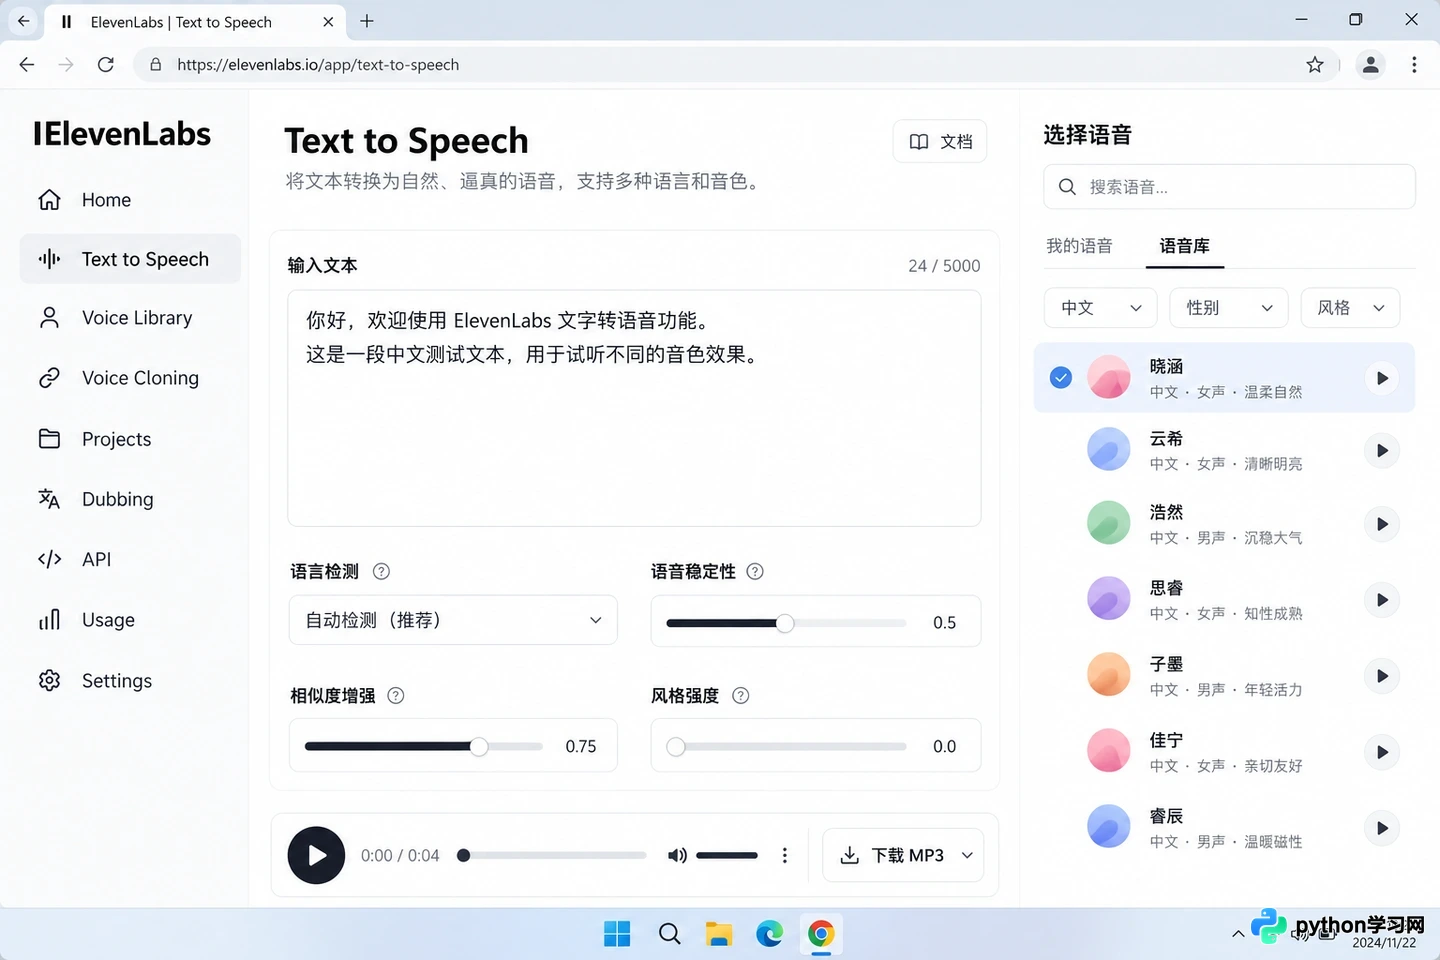Play preview of voice 浩然
Image resolution: width=1440 pixels, height=960 pixels.
pyautogui.click(x=1382, y=524)
